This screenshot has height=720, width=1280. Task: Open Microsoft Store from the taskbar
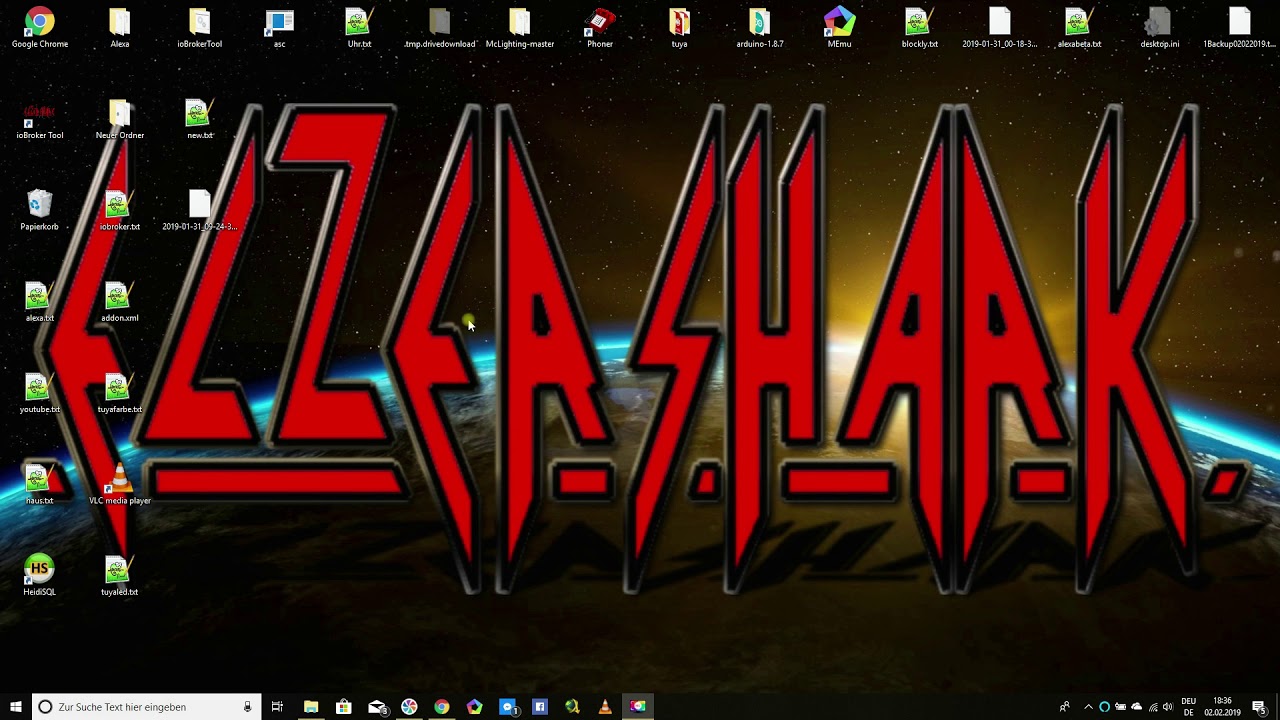(344, 707)
